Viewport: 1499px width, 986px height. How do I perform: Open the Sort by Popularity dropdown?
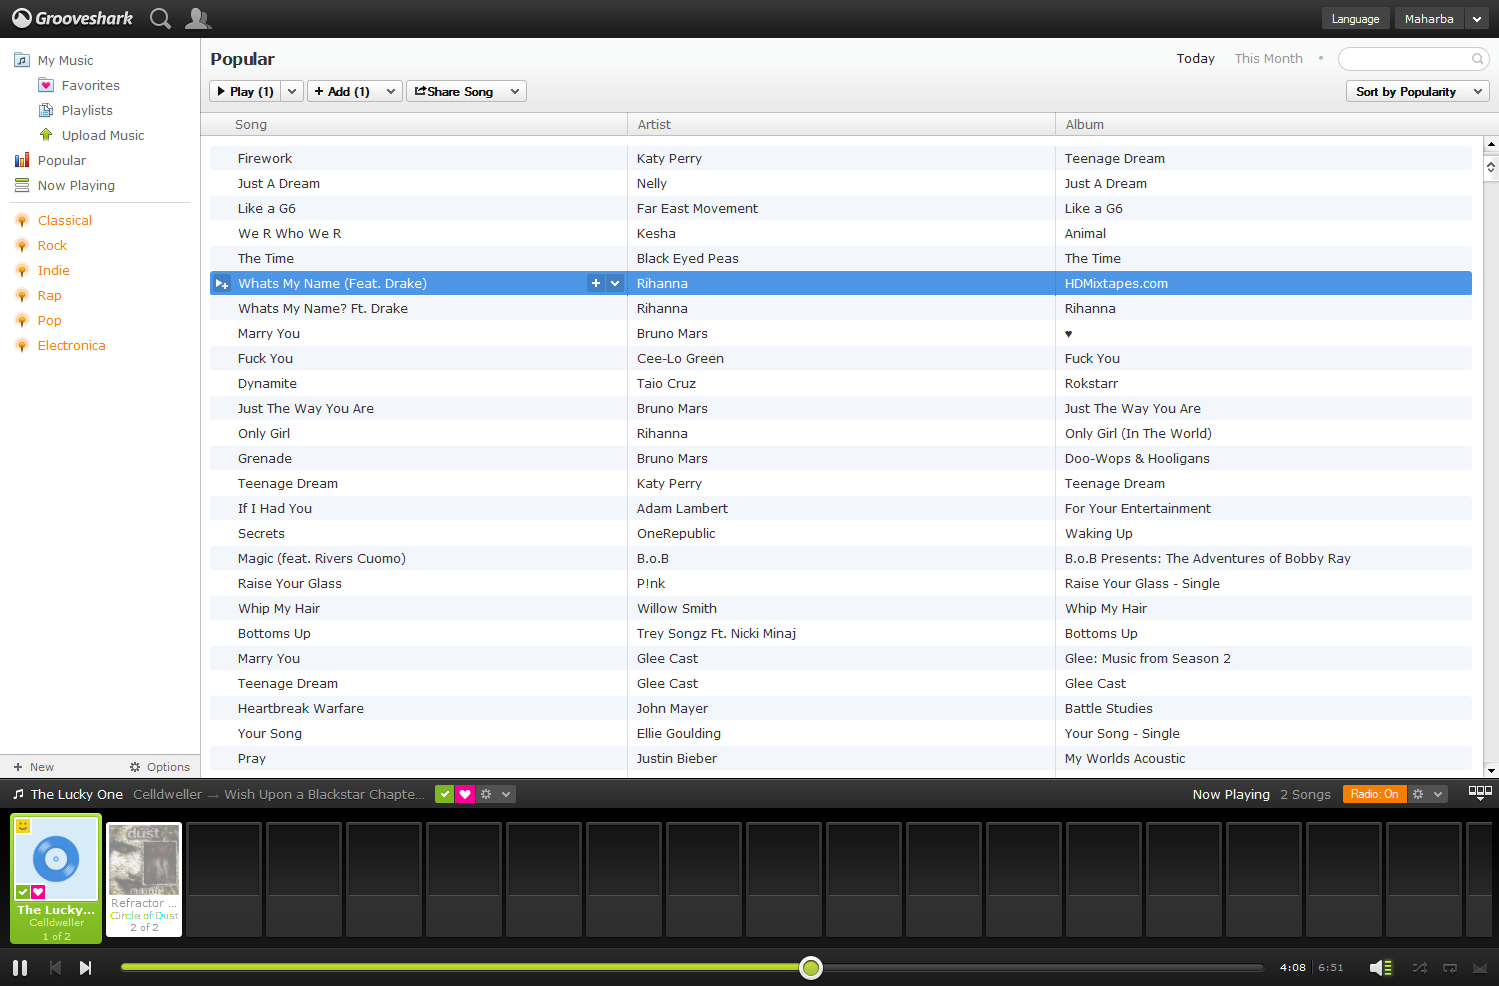tap(1416, 91)
